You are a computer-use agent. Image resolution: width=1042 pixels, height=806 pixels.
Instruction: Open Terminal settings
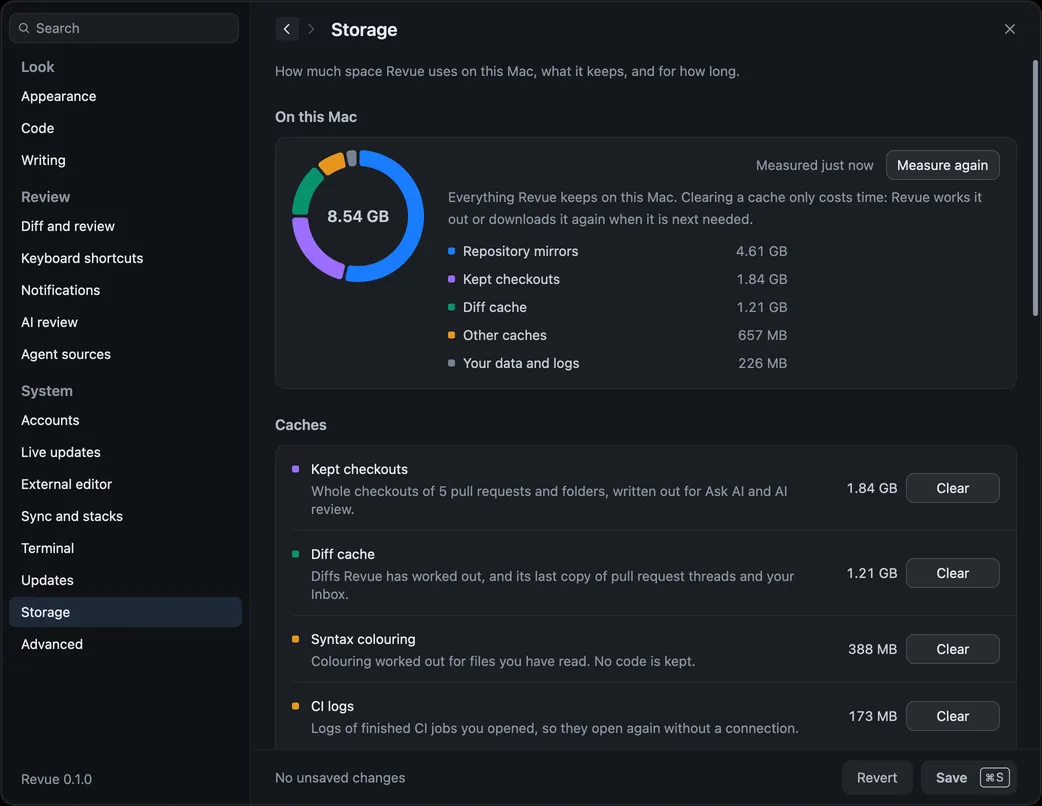[125, 548]
